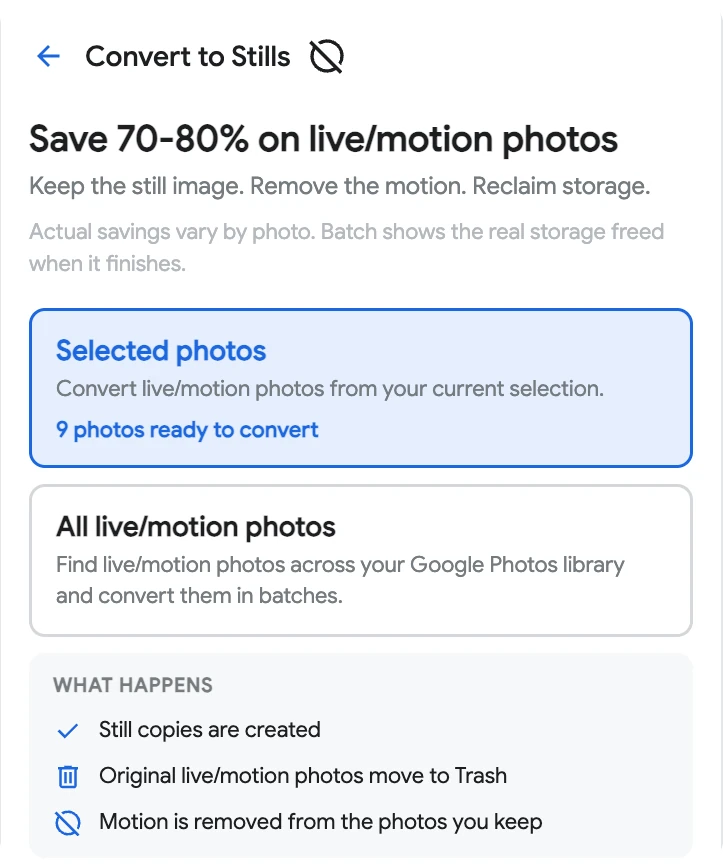This screenshot has width=723, height=864.
Task: Click the WHAT HAPPENS section label
Action: (x=133, y=685)
